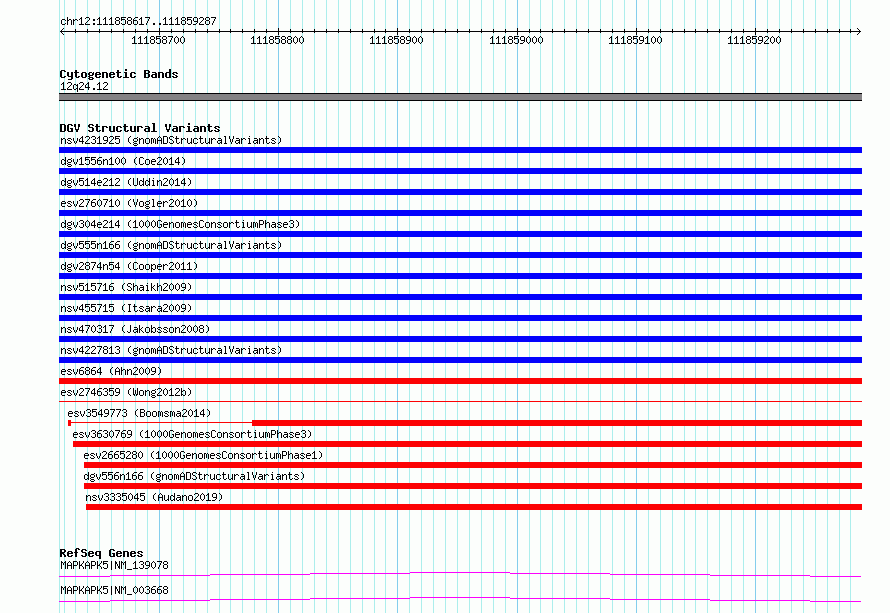
Task: Click right arrowhead of coordinate ruler
Action: click(859, 32)
